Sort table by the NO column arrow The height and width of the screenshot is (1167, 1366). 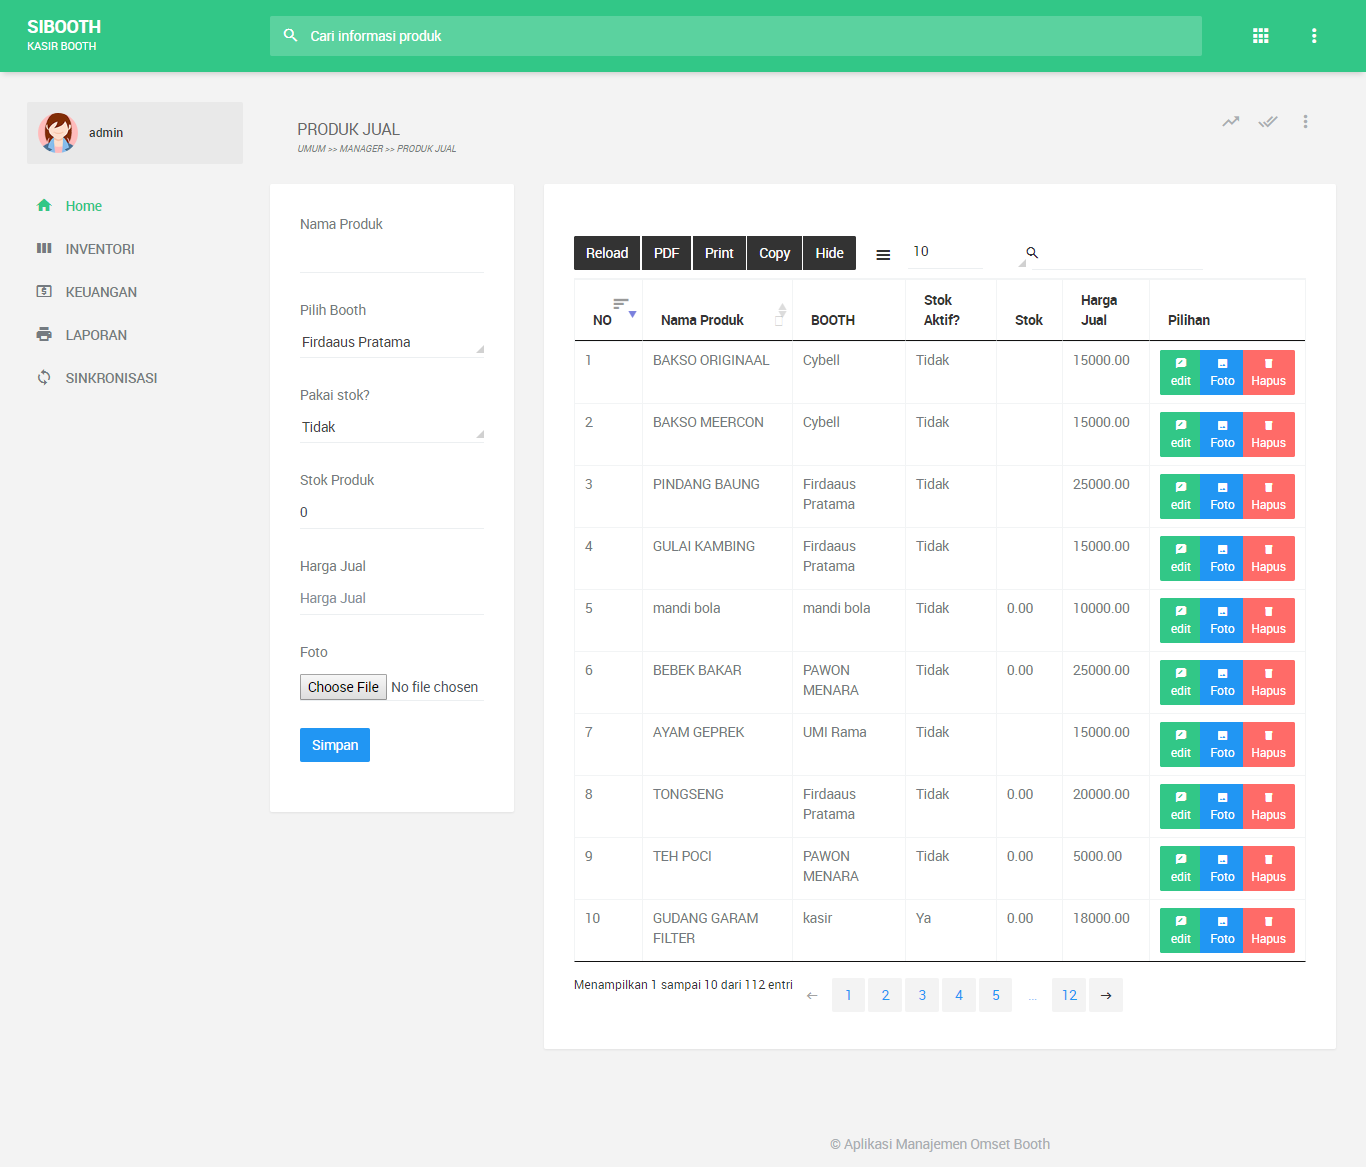(x=632, y=312)
